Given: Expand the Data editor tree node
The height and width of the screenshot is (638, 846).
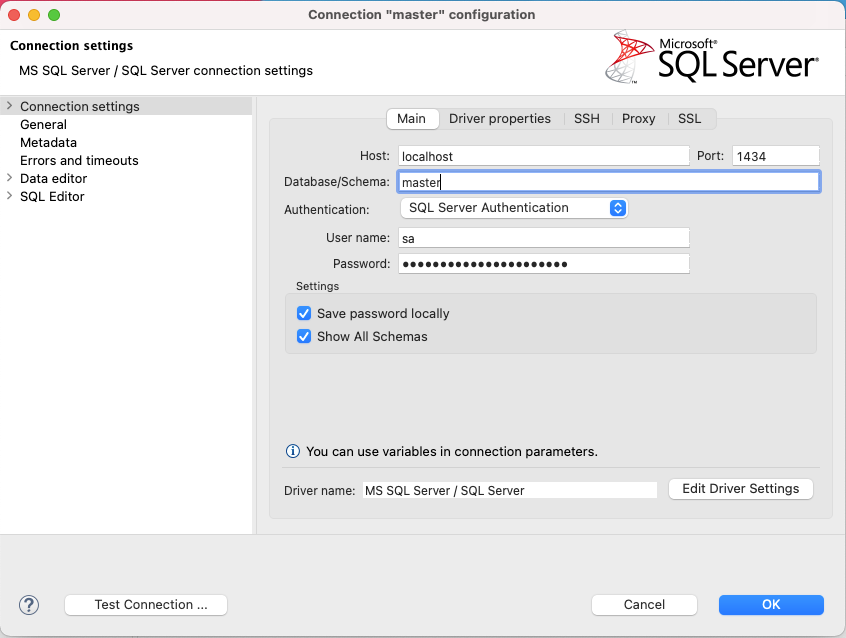Looking at the screenshot, I should pyautogui.click(x=9, y=178).
